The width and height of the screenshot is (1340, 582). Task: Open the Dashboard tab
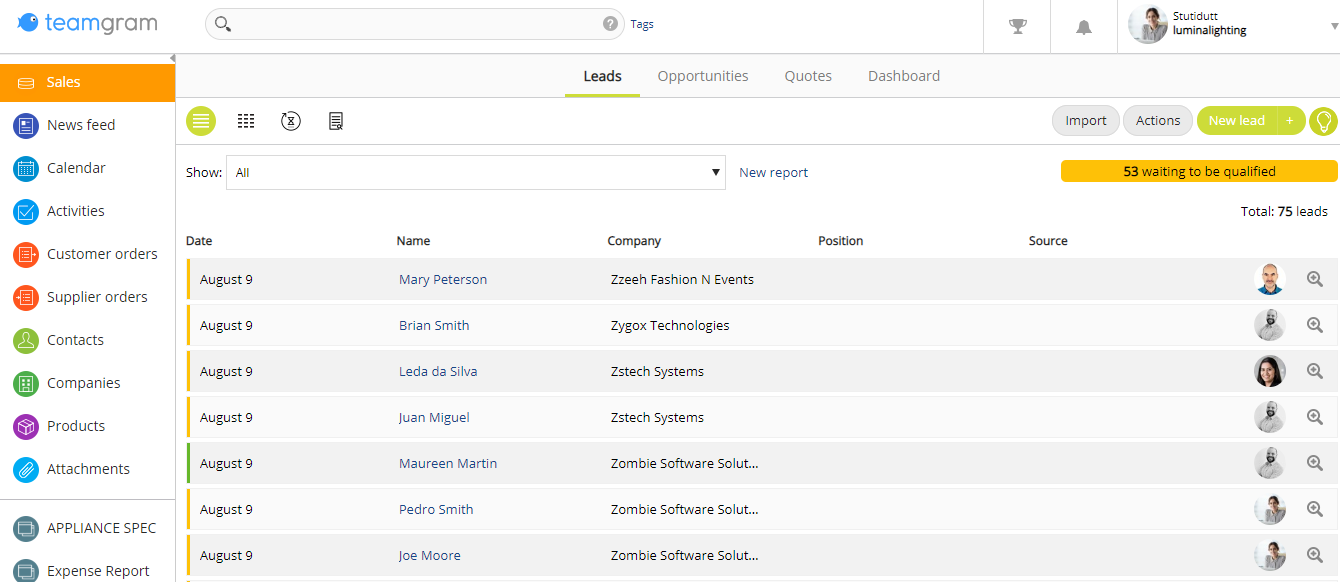(904, 76)
